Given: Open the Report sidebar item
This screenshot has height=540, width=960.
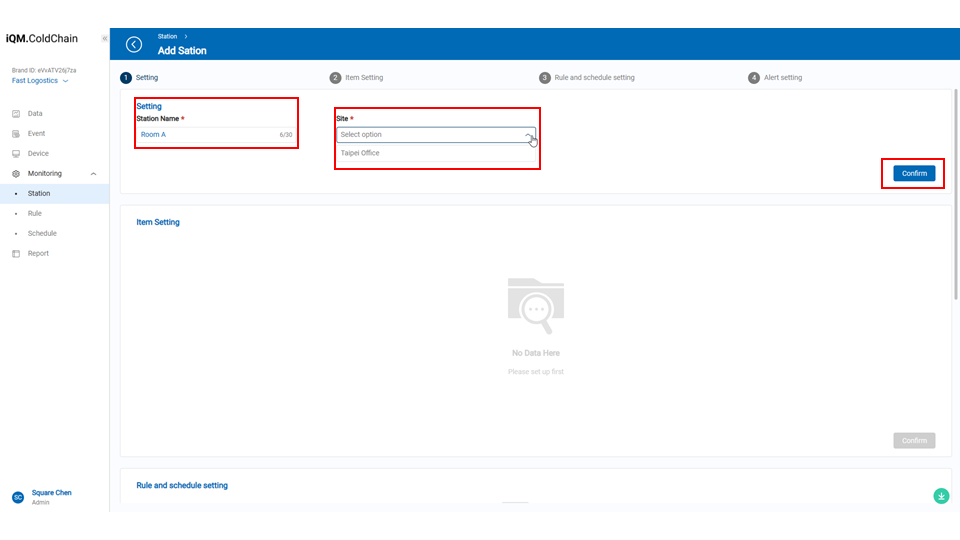Looking at the screenshot, I should click(x=37, y=254).
